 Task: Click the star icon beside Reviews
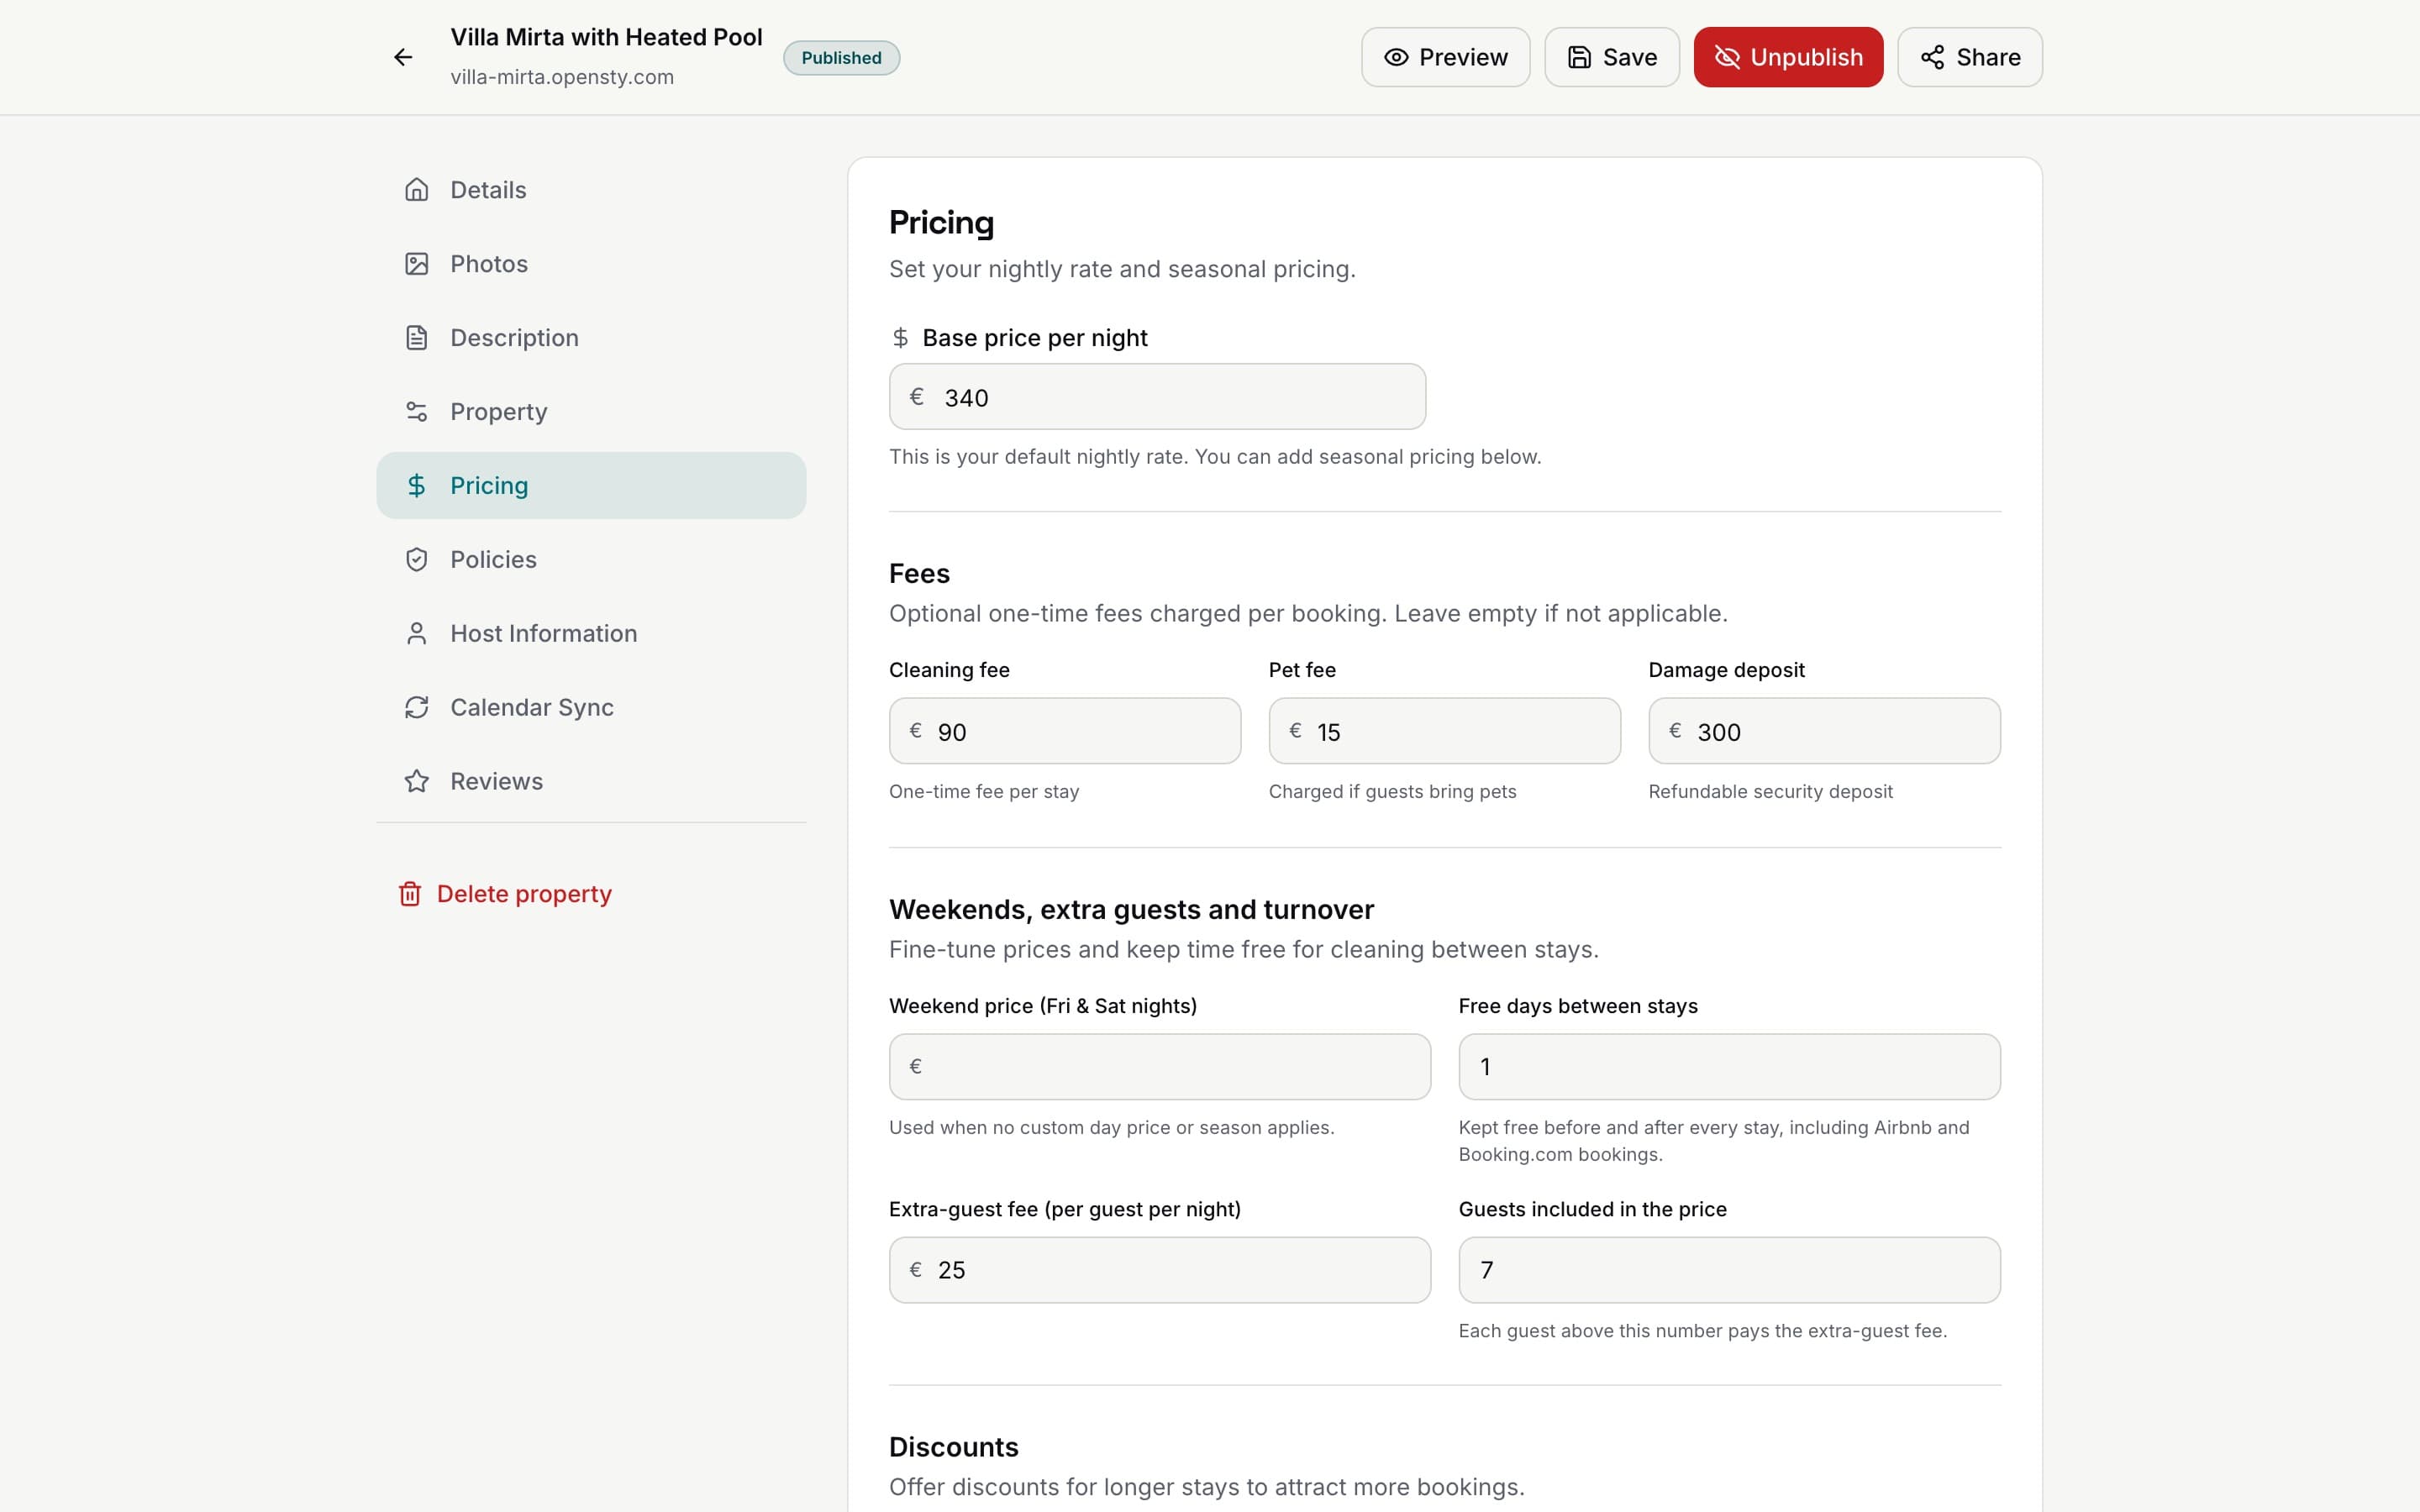click(x=416, y=781)
